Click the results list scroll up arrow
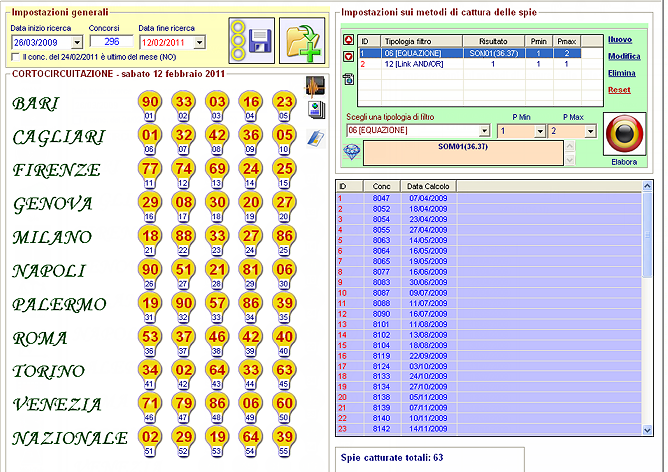The width and height of the screenshot is (668, 472). (x=647, y=186)
